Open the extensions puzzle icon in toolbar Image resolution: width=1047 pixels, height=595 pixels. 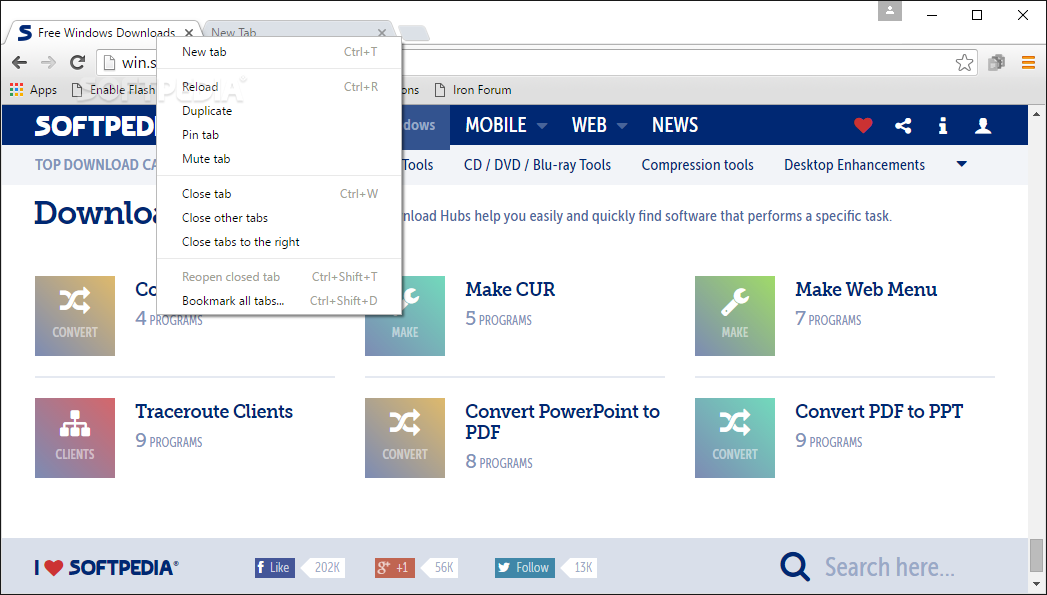tap(997, 62)
